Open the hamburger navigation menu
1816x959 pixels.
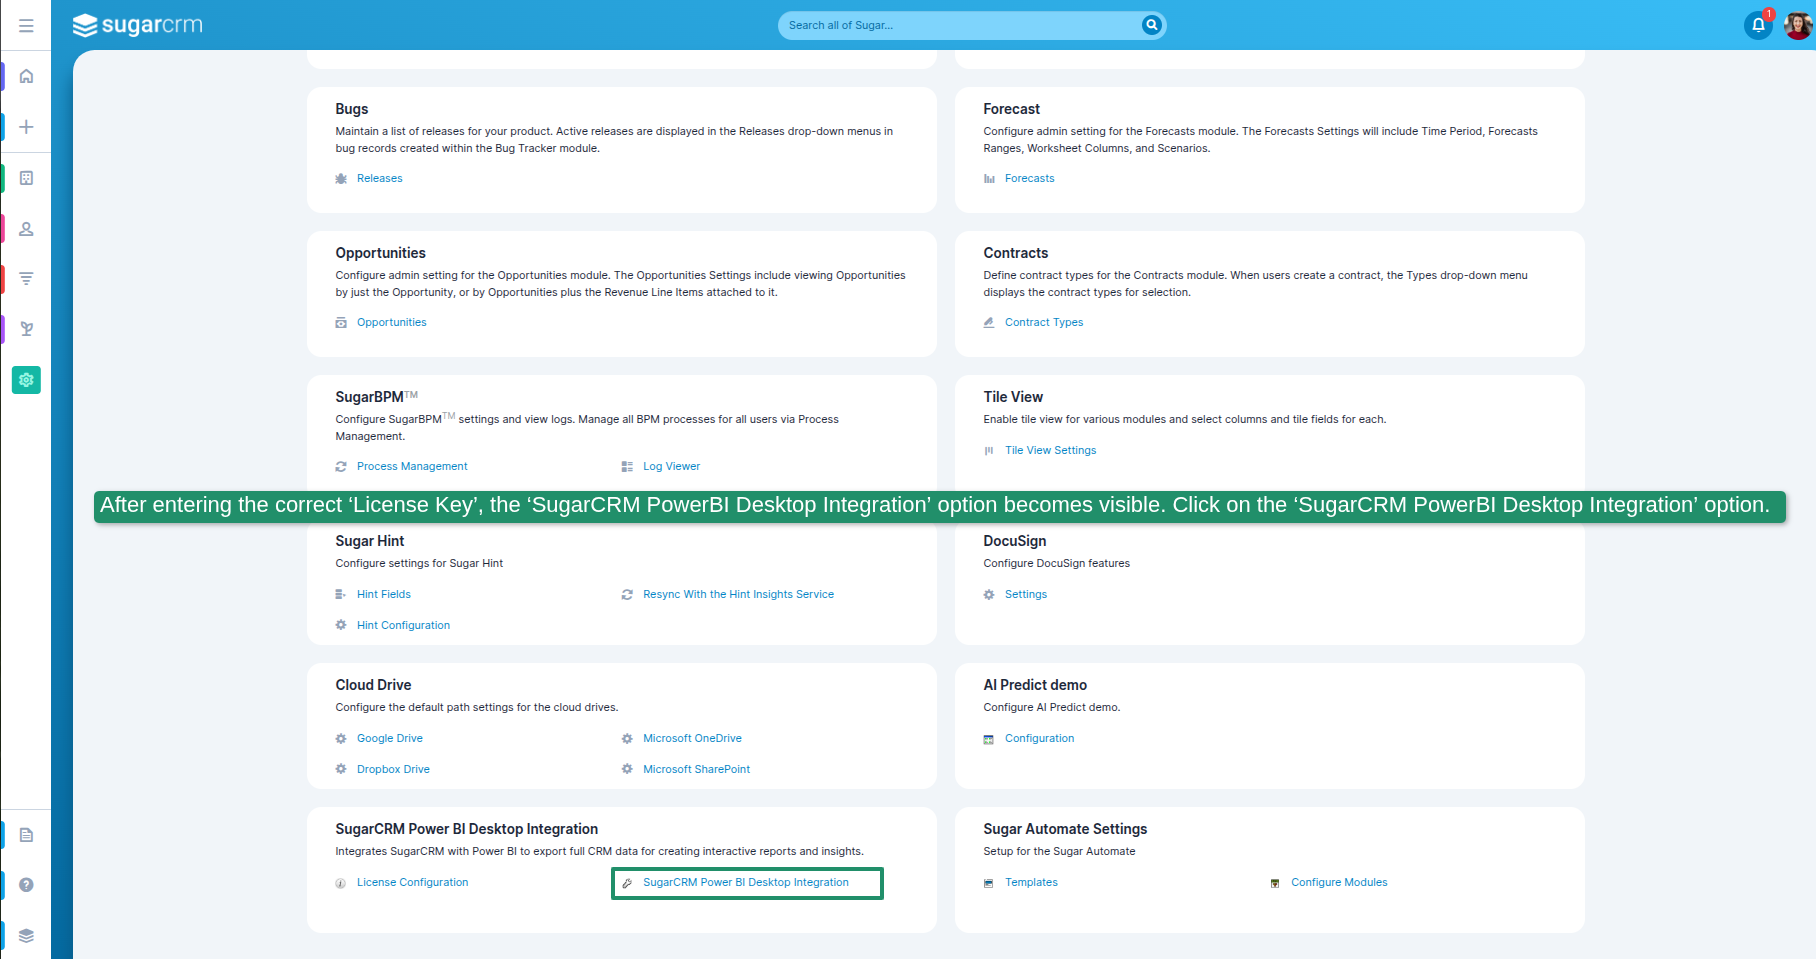[26, 25]
